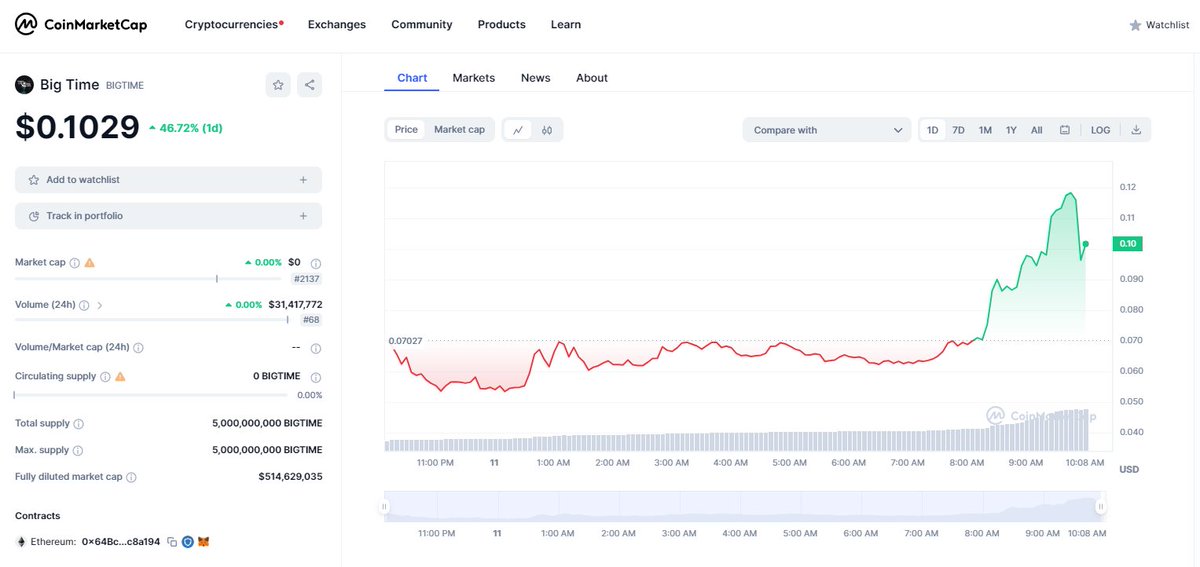
Task: Select the 1Y time range
Action: click(1011, 130)
